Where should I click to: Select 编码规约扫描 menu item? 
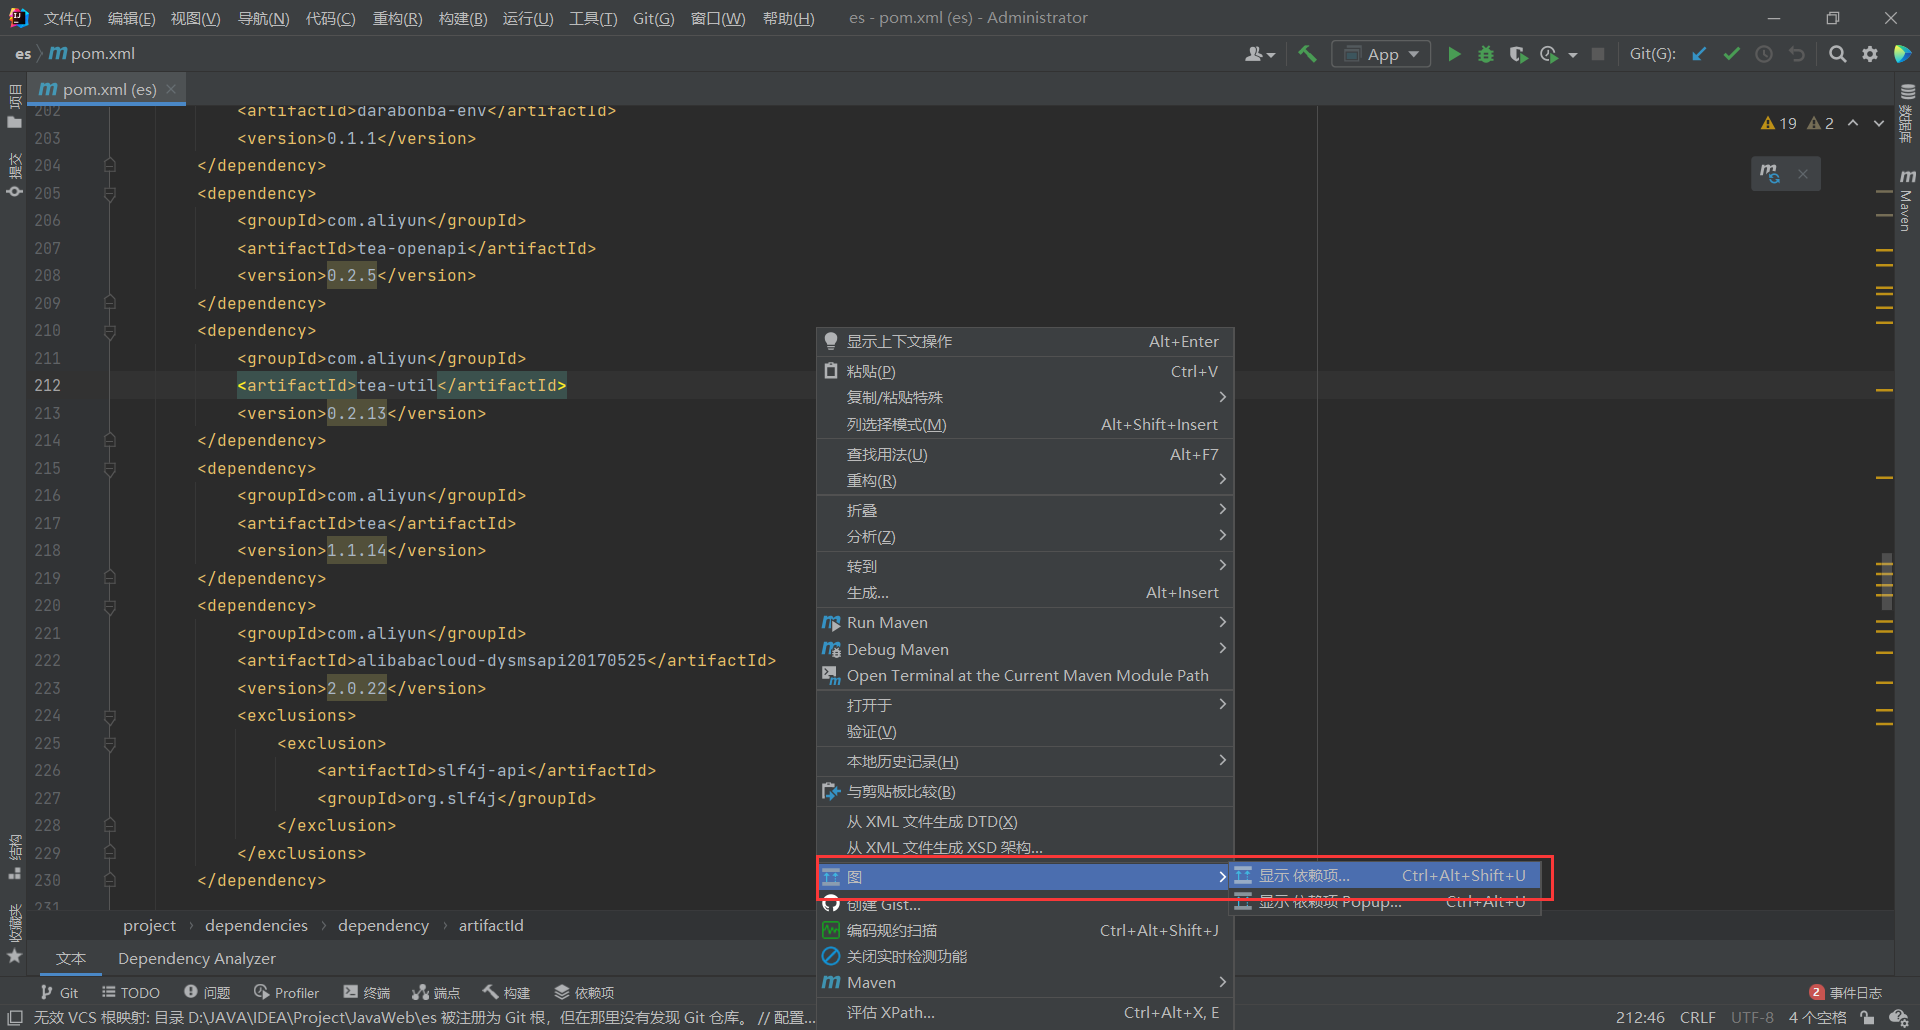point(1025,930)
